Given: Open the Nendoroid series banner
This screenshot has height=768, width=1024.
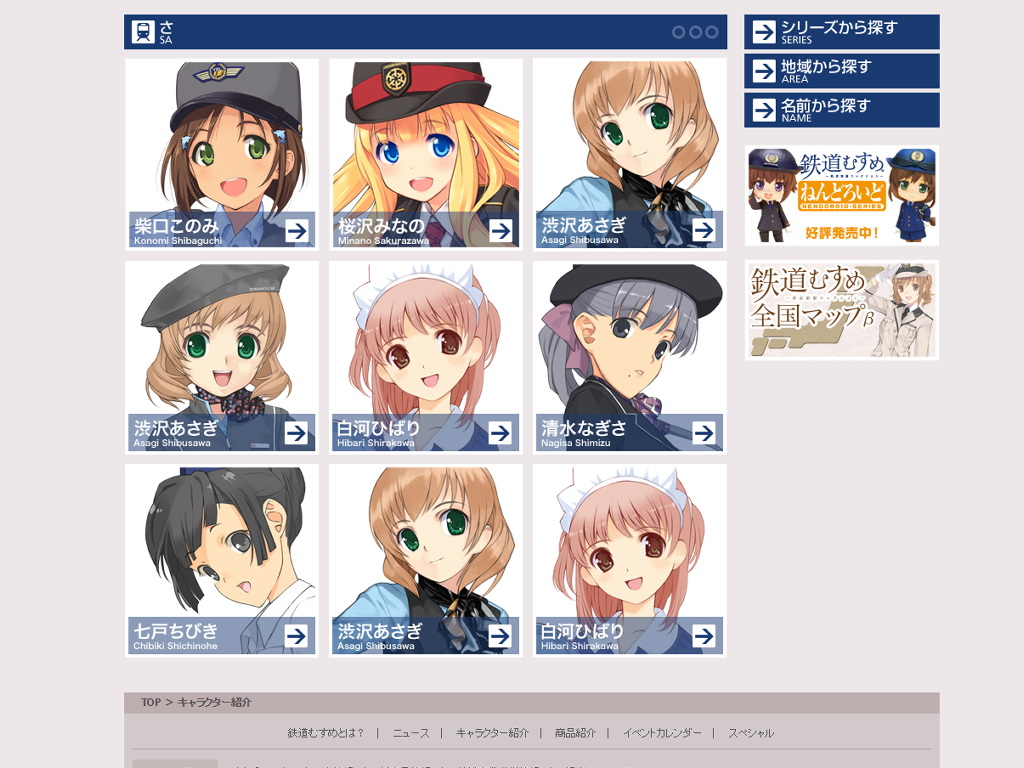Looking at the screenshot, I should pyautogui.click(x=842, y=195).
